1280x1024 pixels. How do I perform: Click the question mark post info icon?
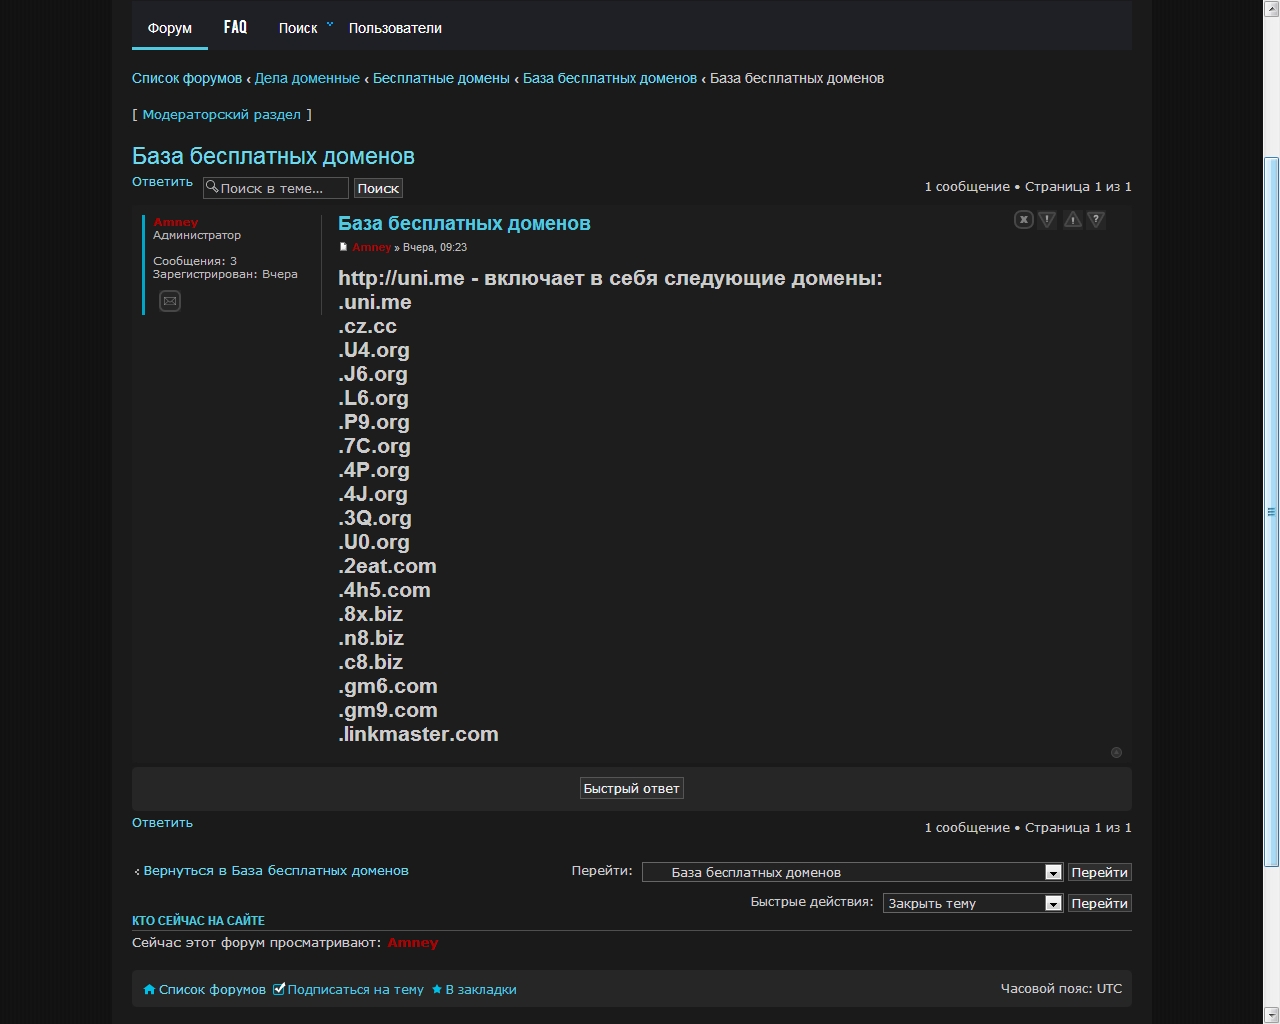click(x=1096, y=220)
